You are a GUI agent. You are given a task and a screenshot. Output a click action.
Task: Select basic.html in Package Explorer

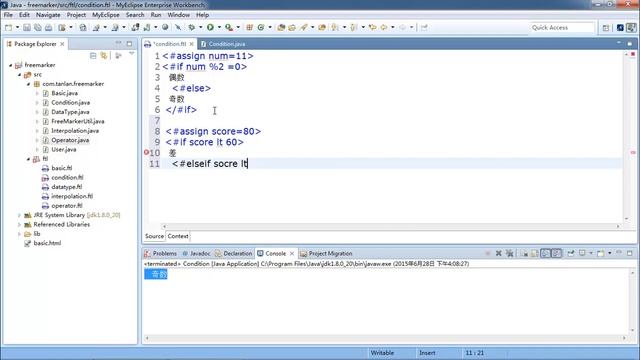tap(47, 243)
